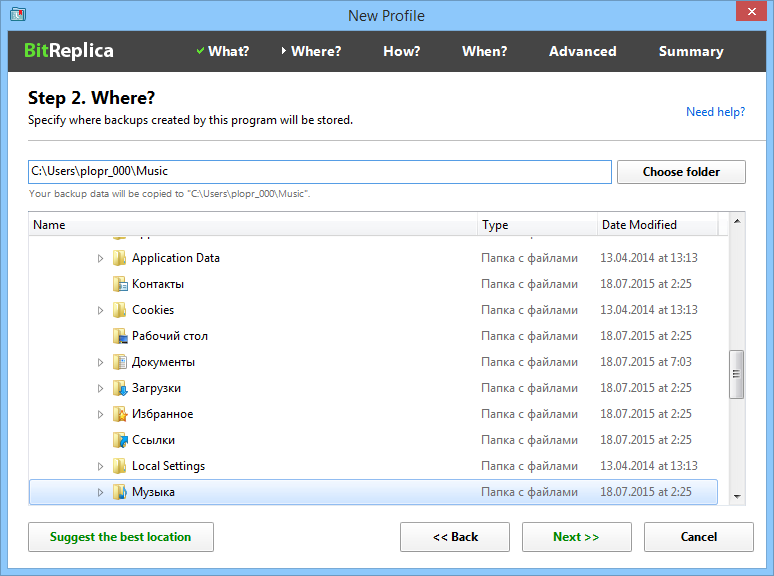Expand the Музыка folder

100,493
